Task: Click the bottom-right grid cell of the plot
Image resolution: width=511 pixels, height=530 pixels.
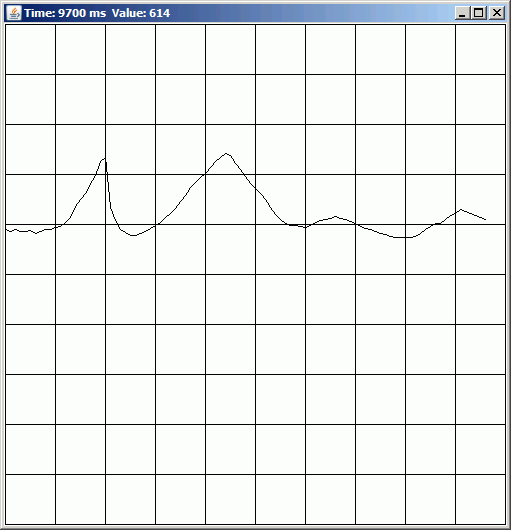Action: (480, 500)
